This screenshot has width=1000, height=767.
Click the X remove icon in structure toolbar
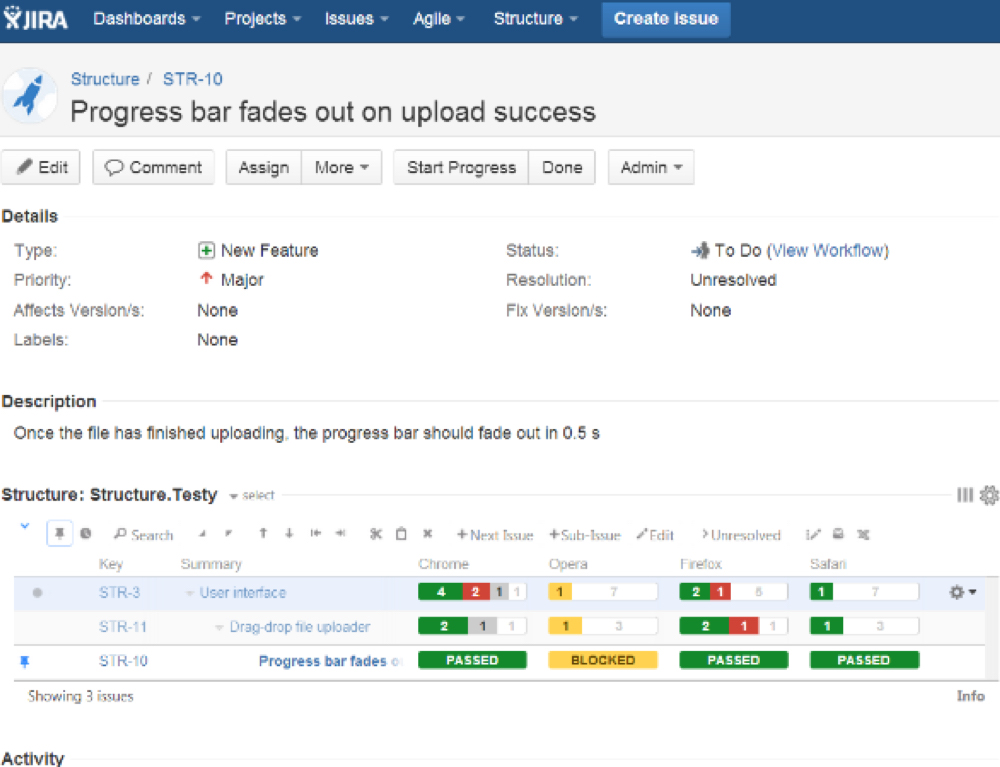[x=428, y=534]
